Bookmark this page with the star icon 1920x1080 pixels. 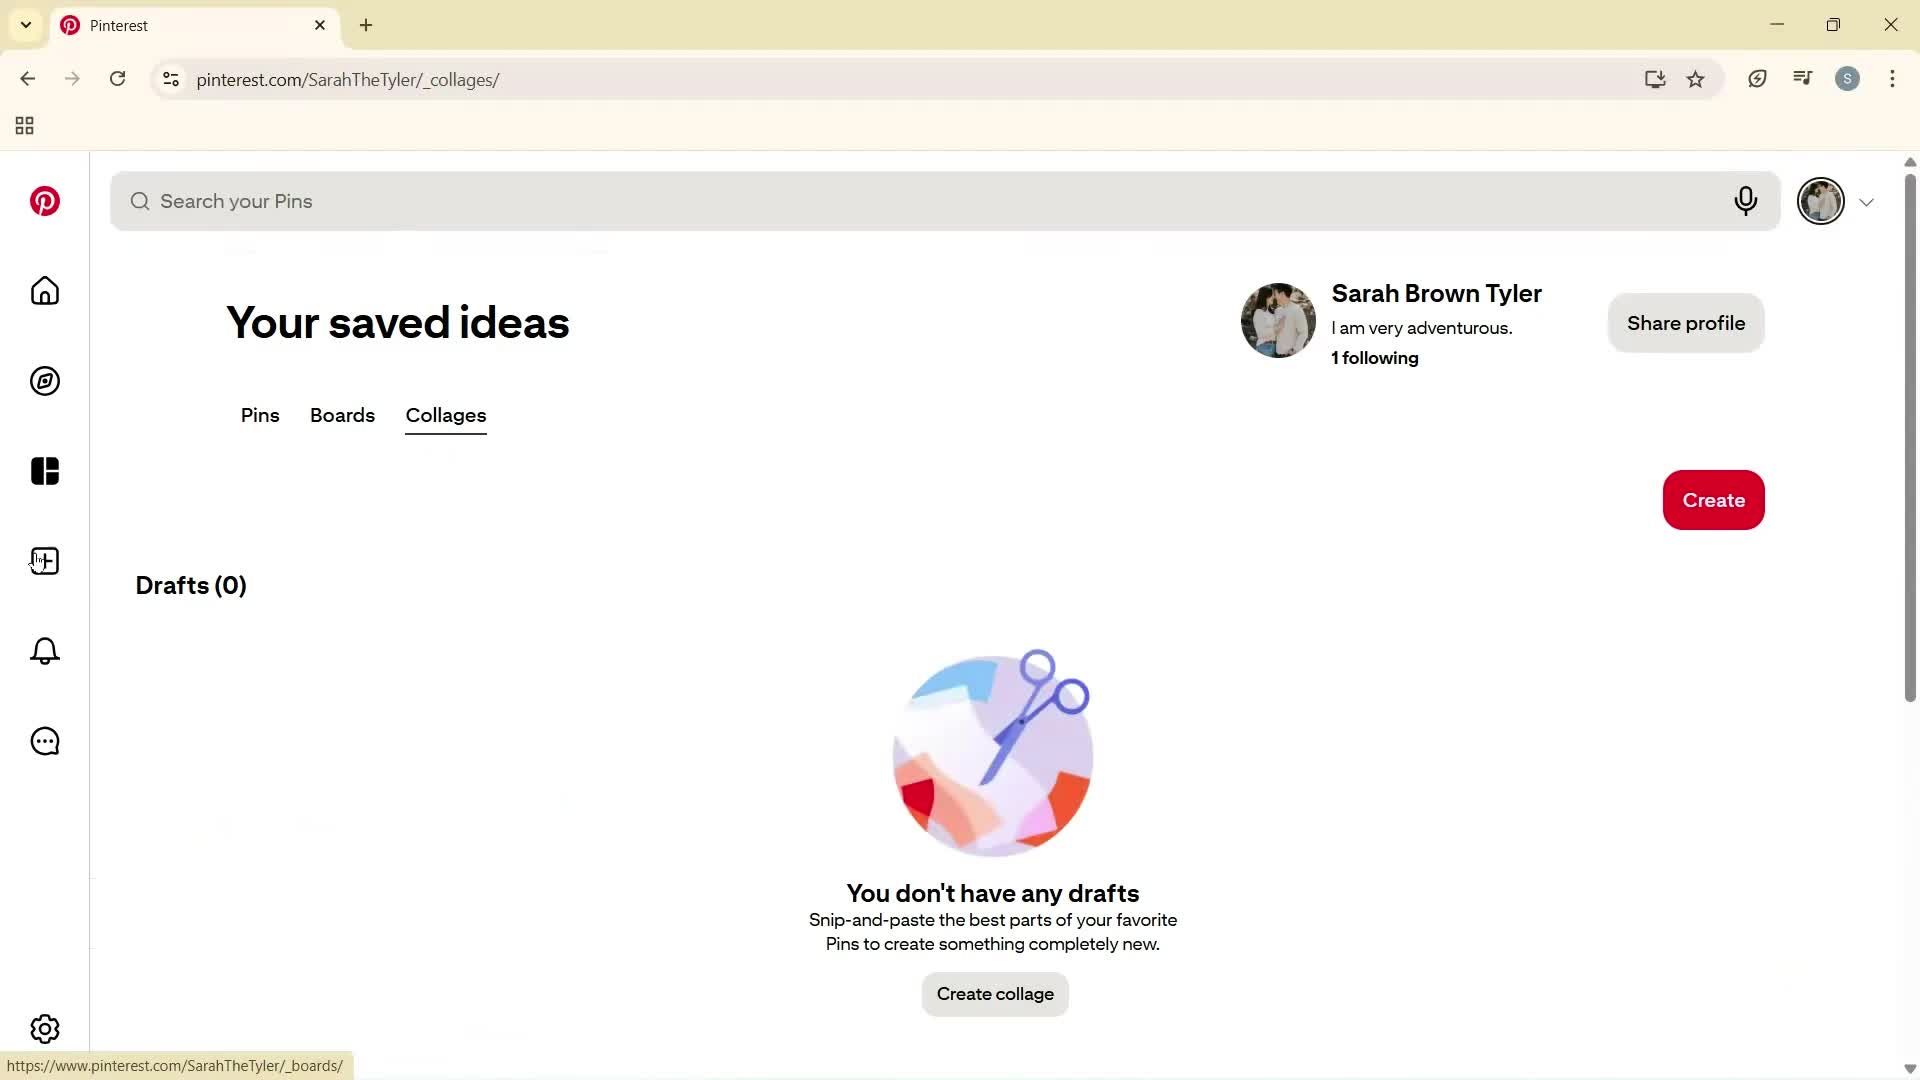pos(1696,79)
